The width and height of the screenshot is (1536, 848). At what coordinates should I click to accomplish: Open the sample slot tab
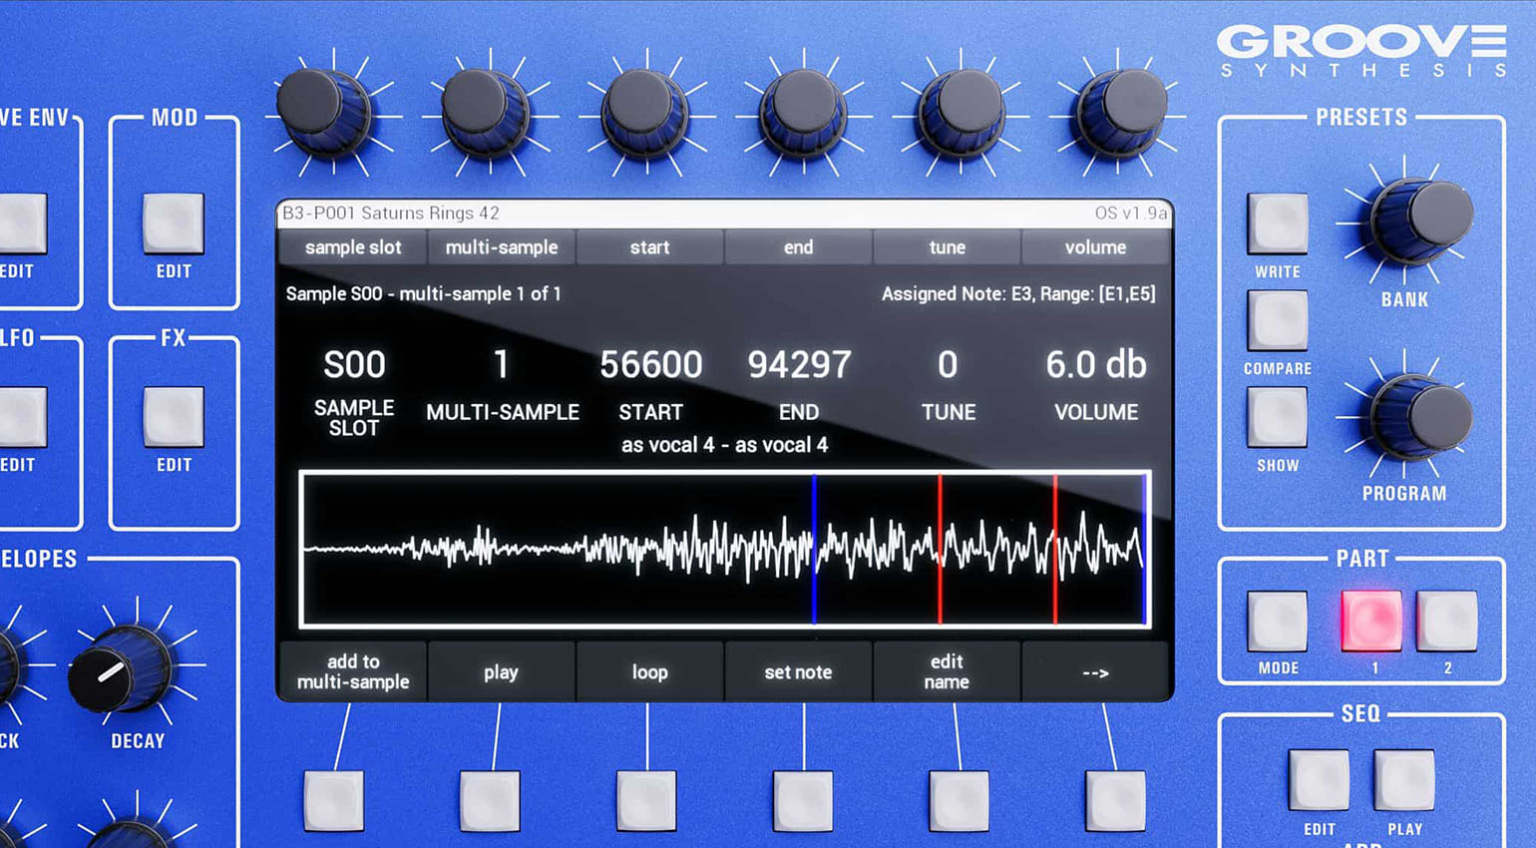tap(352, 247)
